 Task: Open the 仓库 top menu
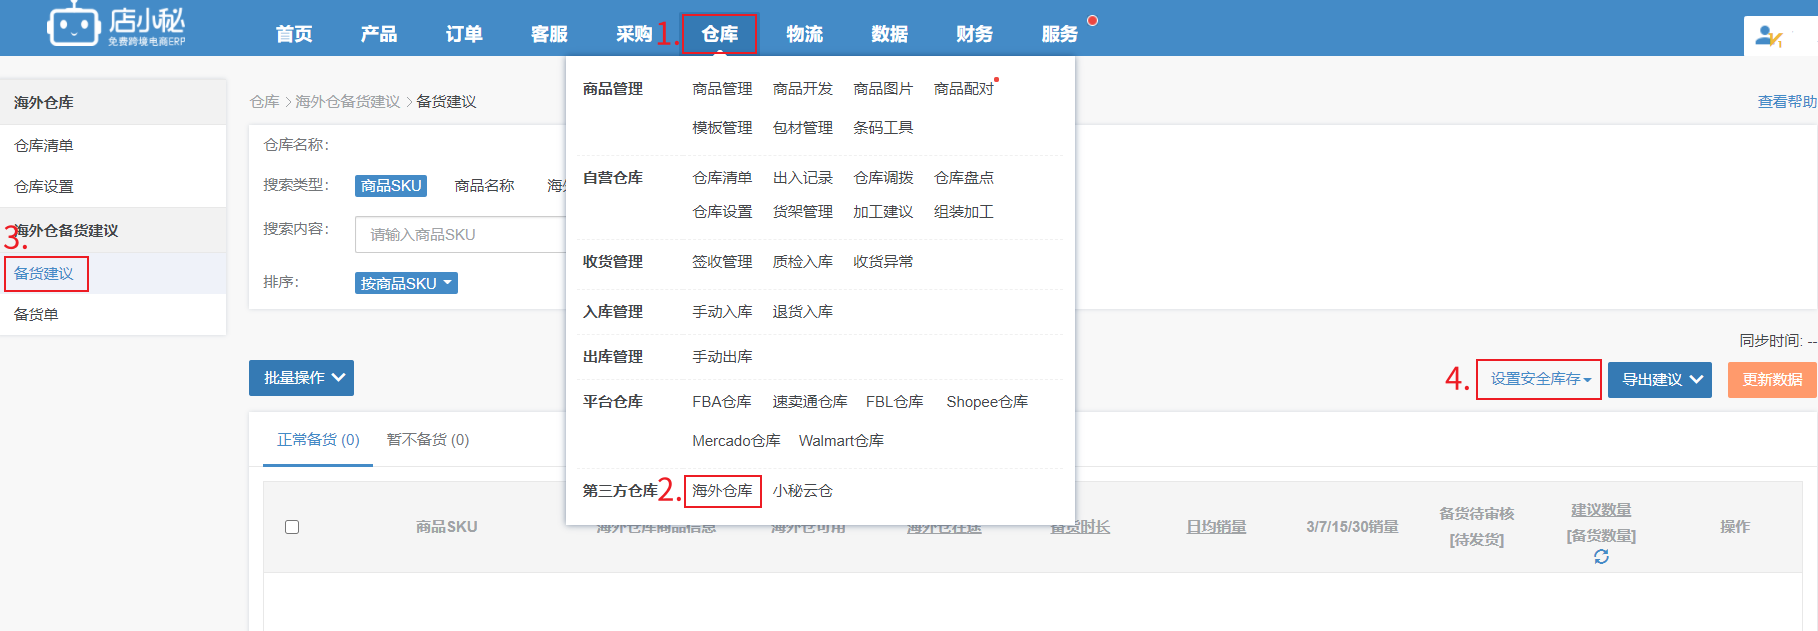coord(719,34)
